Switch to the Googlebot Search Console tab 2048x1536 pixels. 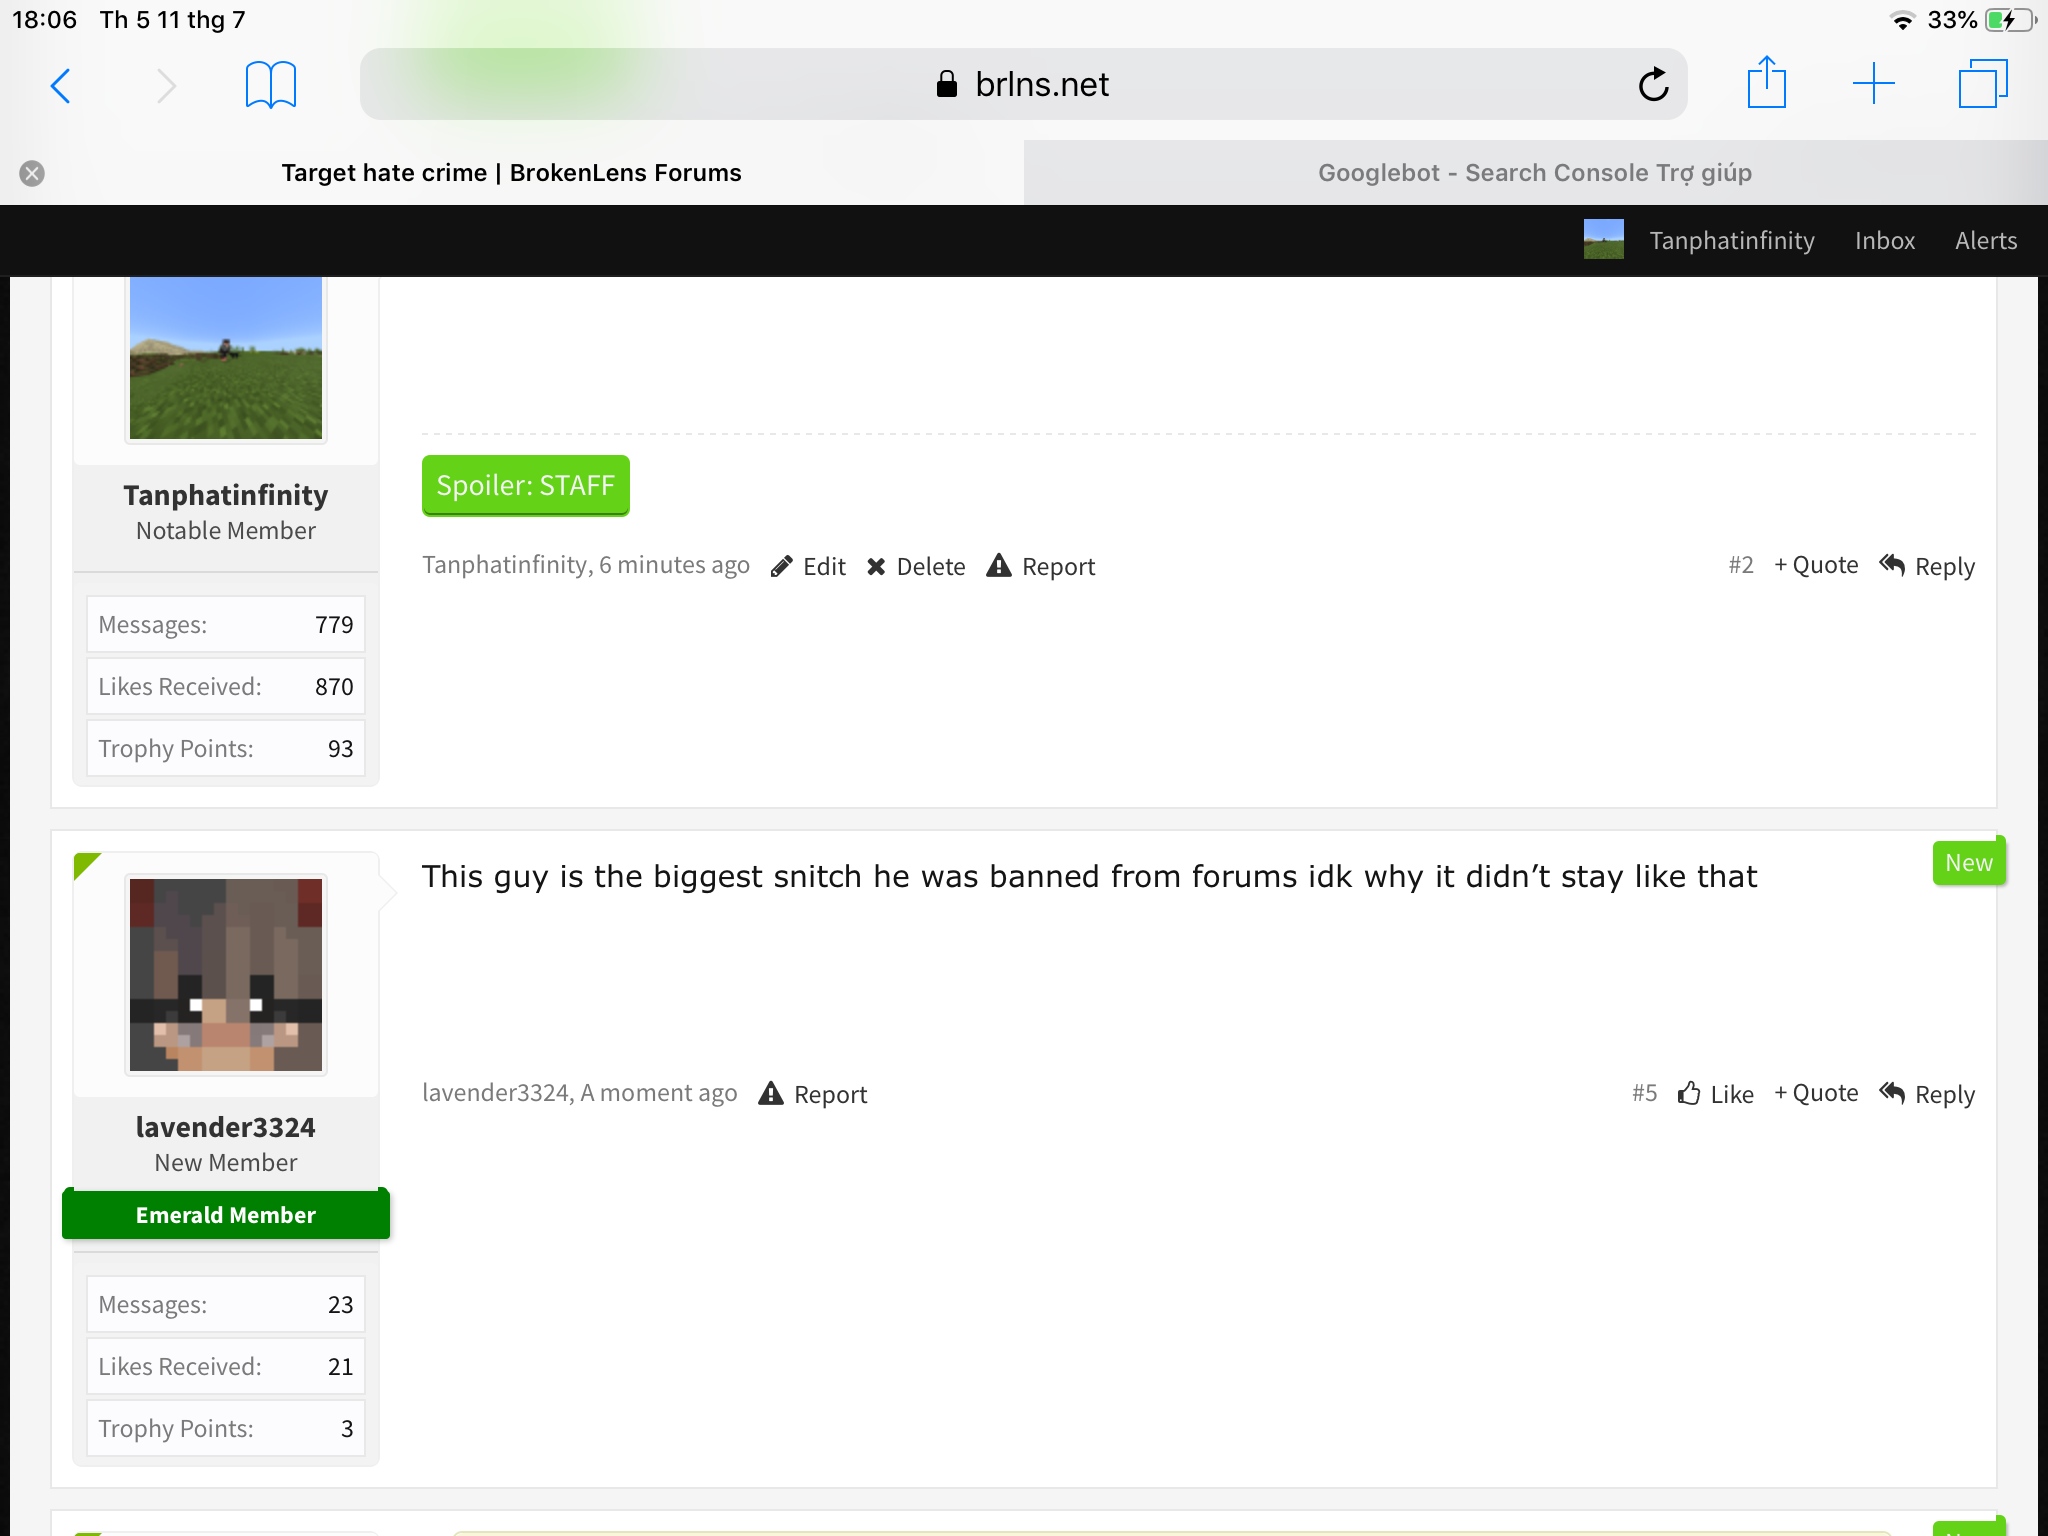pos(1535,173)
